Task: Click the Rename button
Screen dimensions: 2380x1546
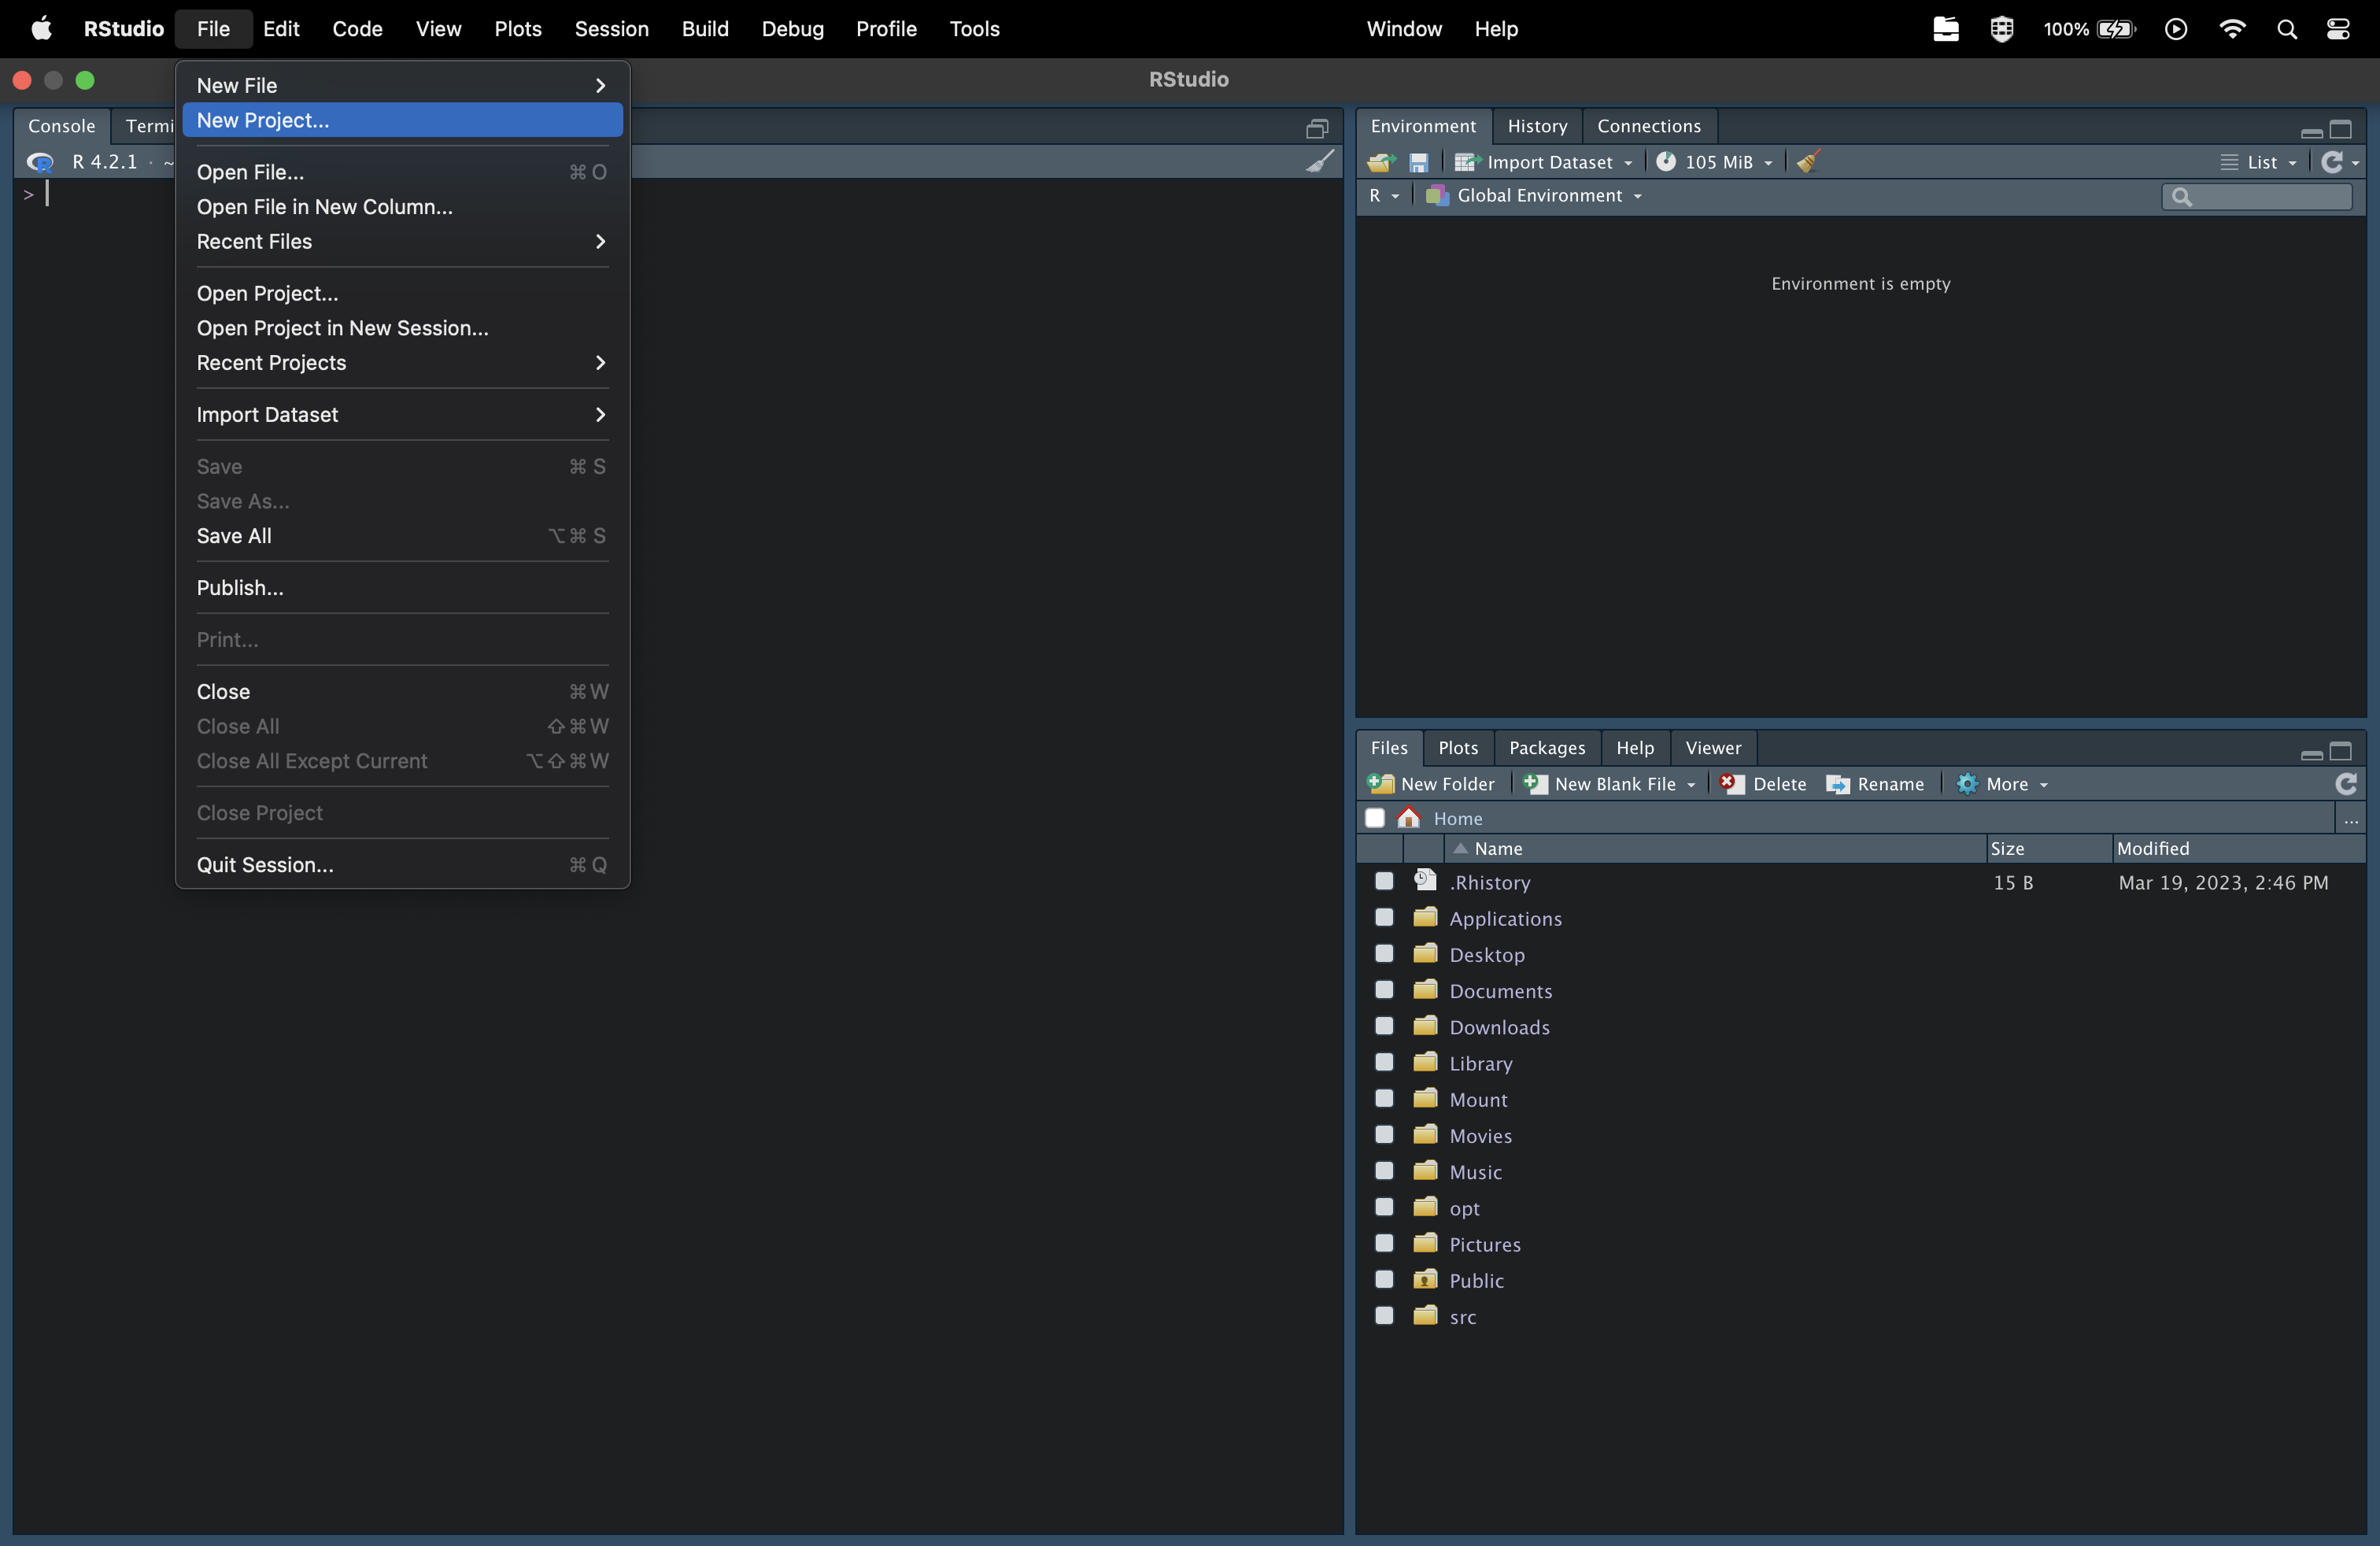Action: tap(1875, 784)
